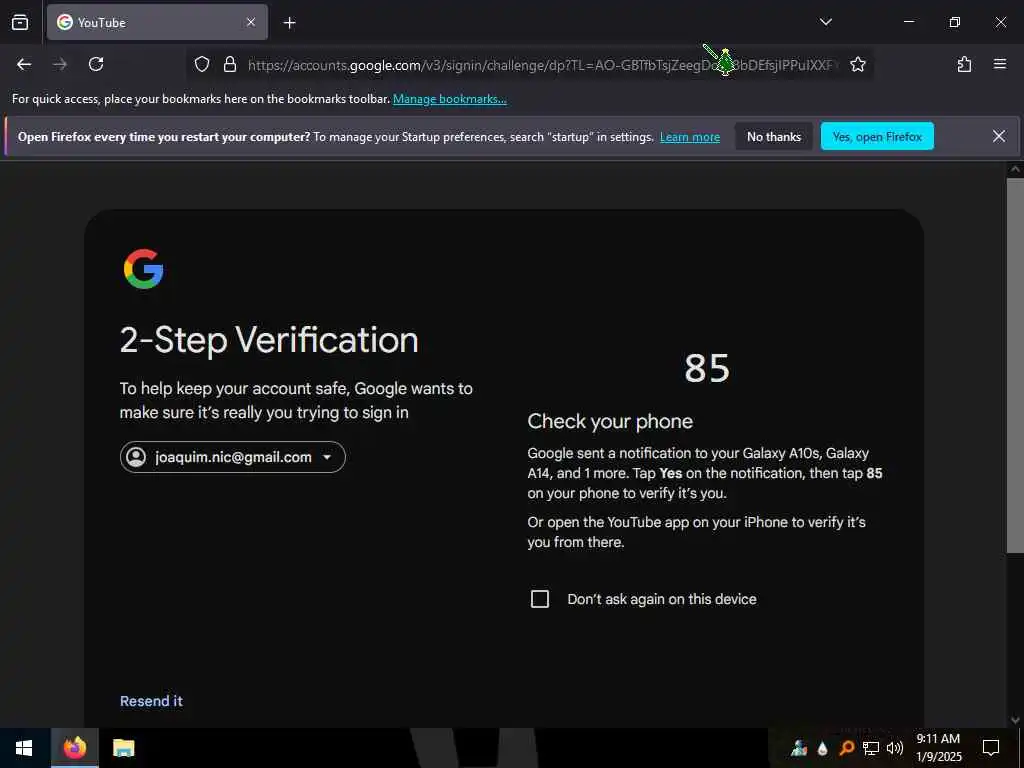Follow the Learn more link
The height and width of the screenshot is (768, 1024).
(x=690, y=137)
